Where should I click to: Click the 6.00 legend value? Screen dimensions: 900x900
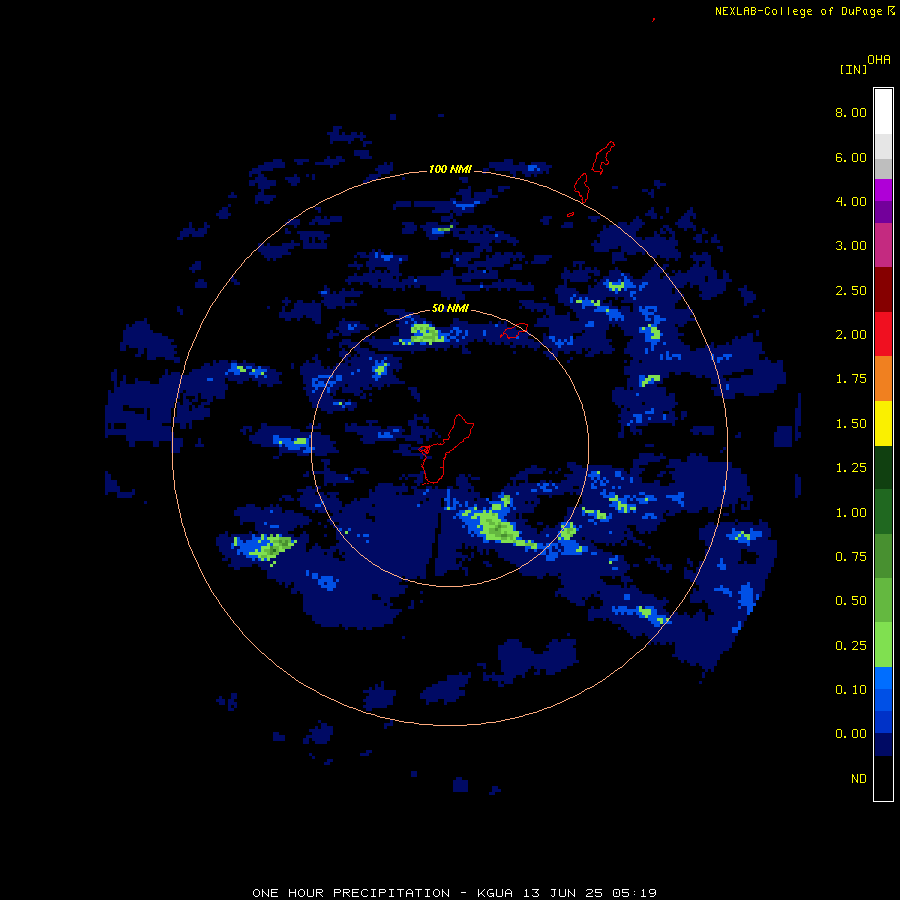851,157
